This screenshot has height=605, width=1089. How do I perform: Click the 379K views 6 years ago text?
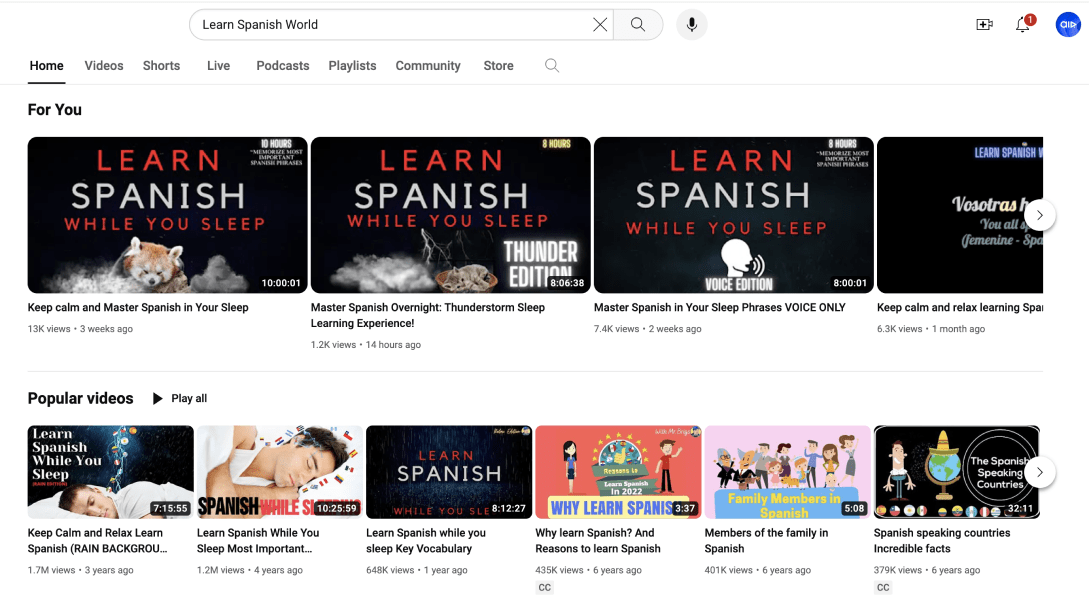pyautogui.click(x=926, y=570)
